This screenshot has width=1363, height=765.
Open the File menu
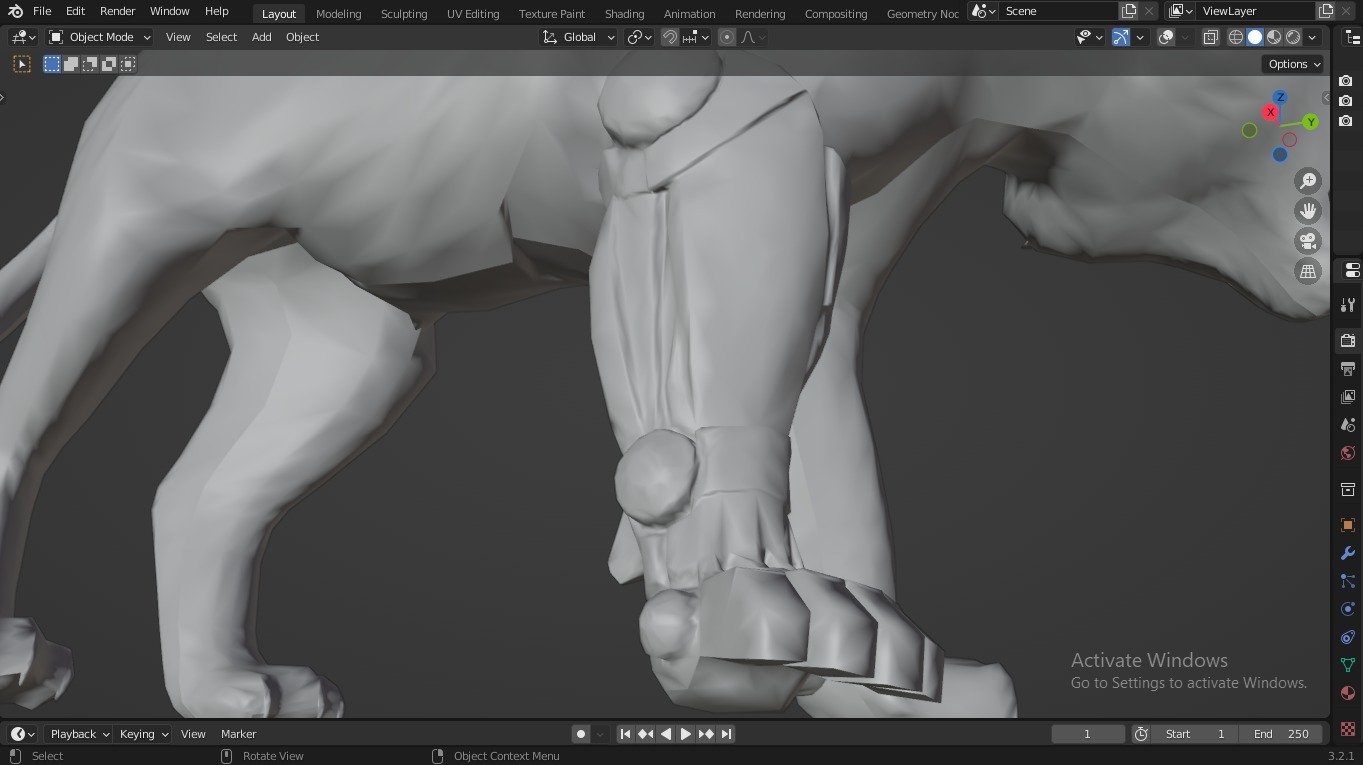point(42,11)
